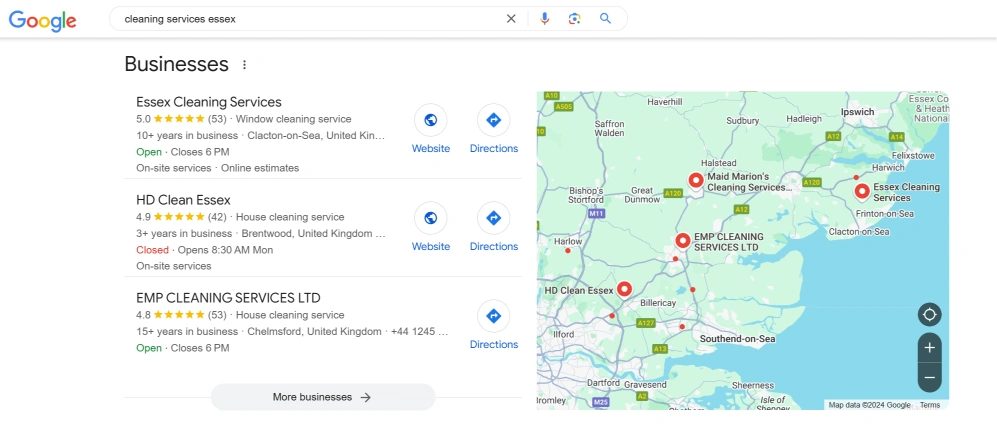Screen dimensions: 997x432
Task: Select the Maid Marion's Cleaning Services map pin
Action: tap(696, 181)
